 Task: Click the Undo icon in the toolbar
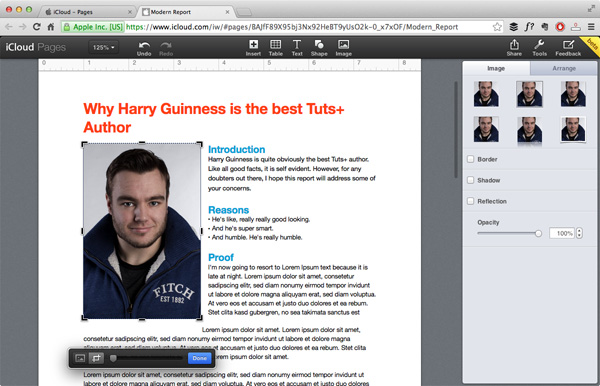[x=144, y=48]
